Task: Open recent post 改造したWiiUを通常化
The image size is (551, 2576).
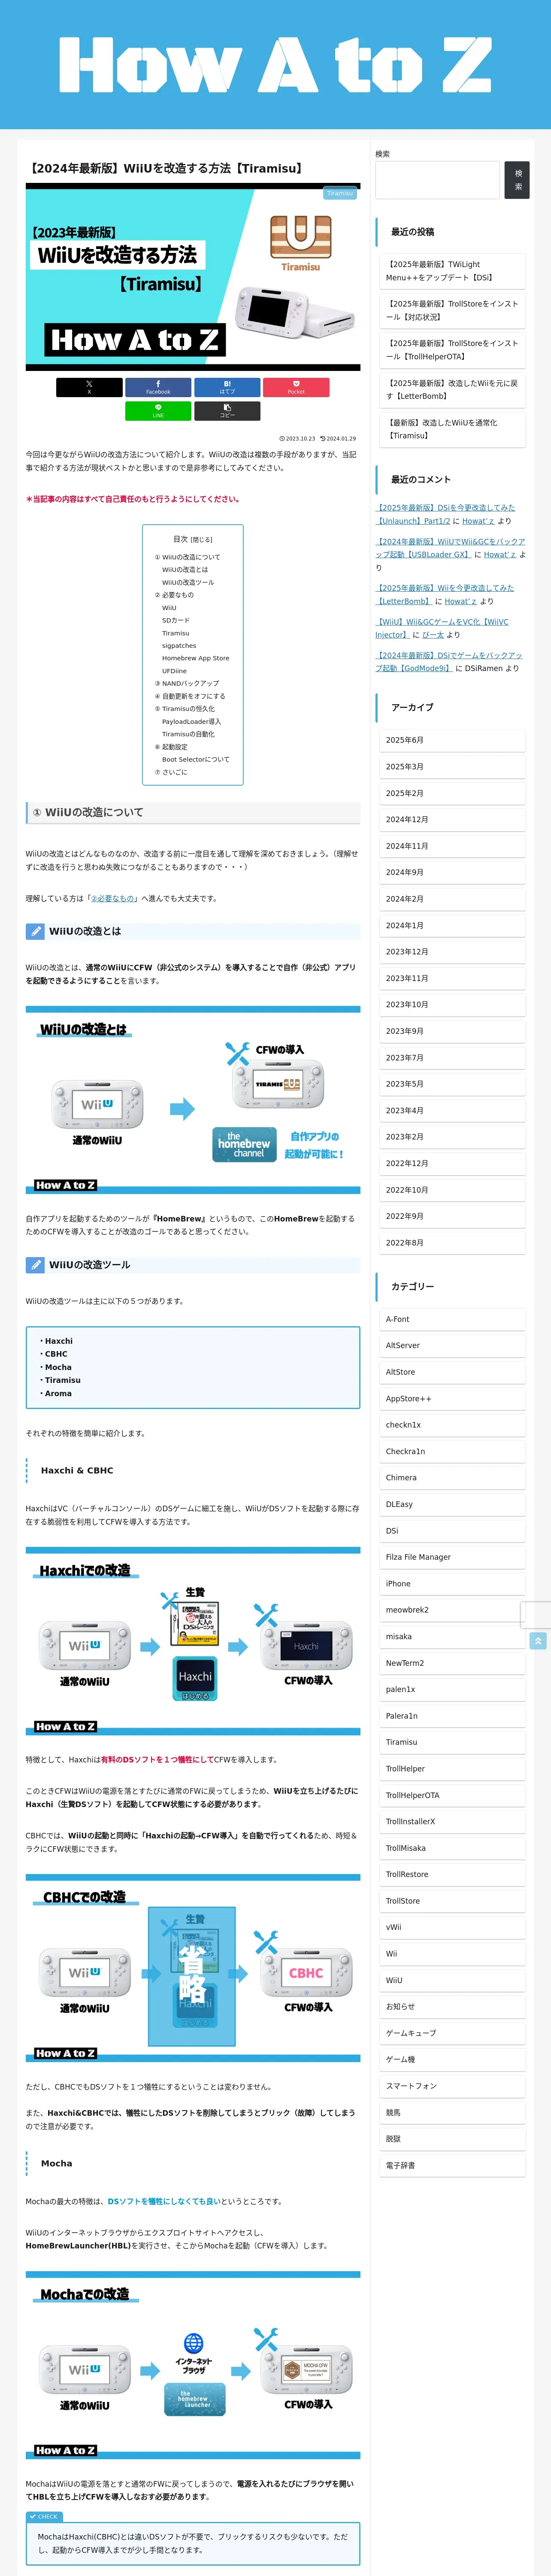Action: click(452, 429)
